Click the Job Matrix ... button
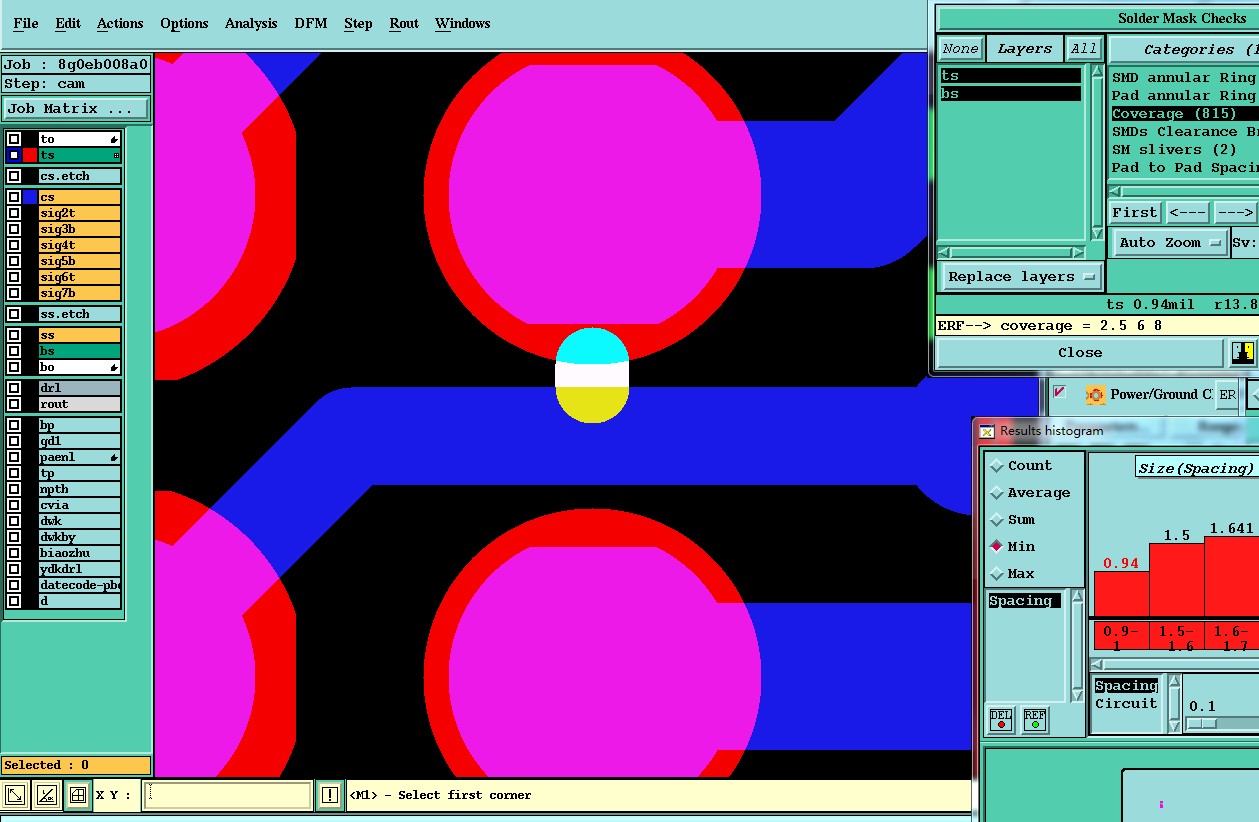Screen dimensions: 1259x822 76,108
